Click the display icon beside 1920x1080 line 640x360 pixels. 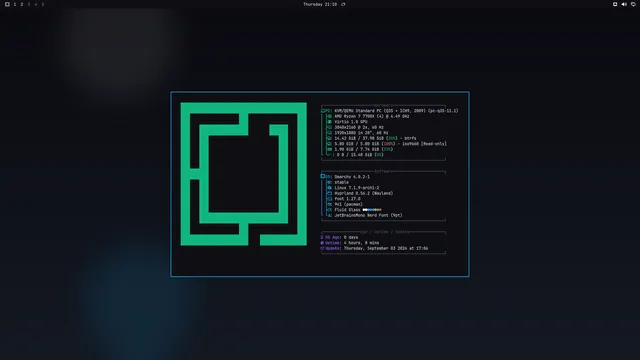pyautogui.click(x=329, y=133)
